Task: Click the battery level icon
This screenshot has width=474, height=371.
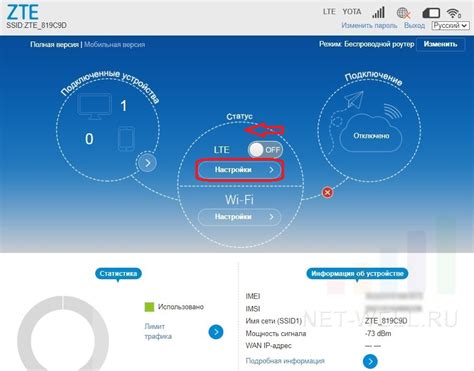Action: 431,13
